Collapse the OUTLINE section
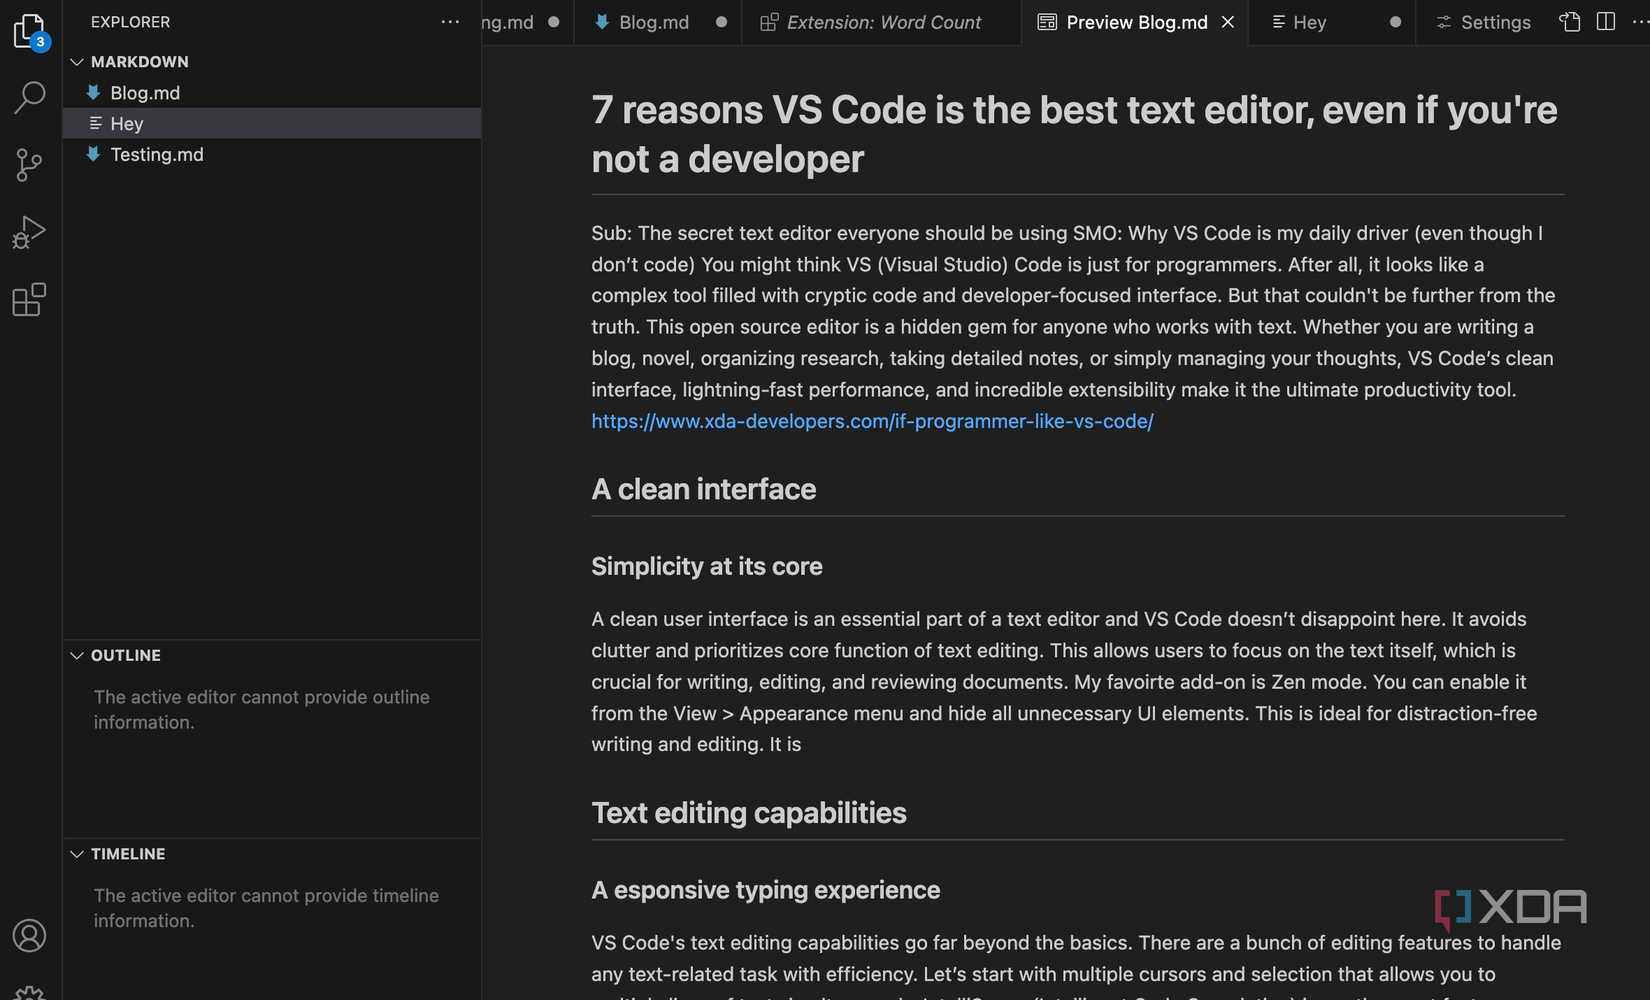Screen dimensions: 1650x1000 (77, 655)
